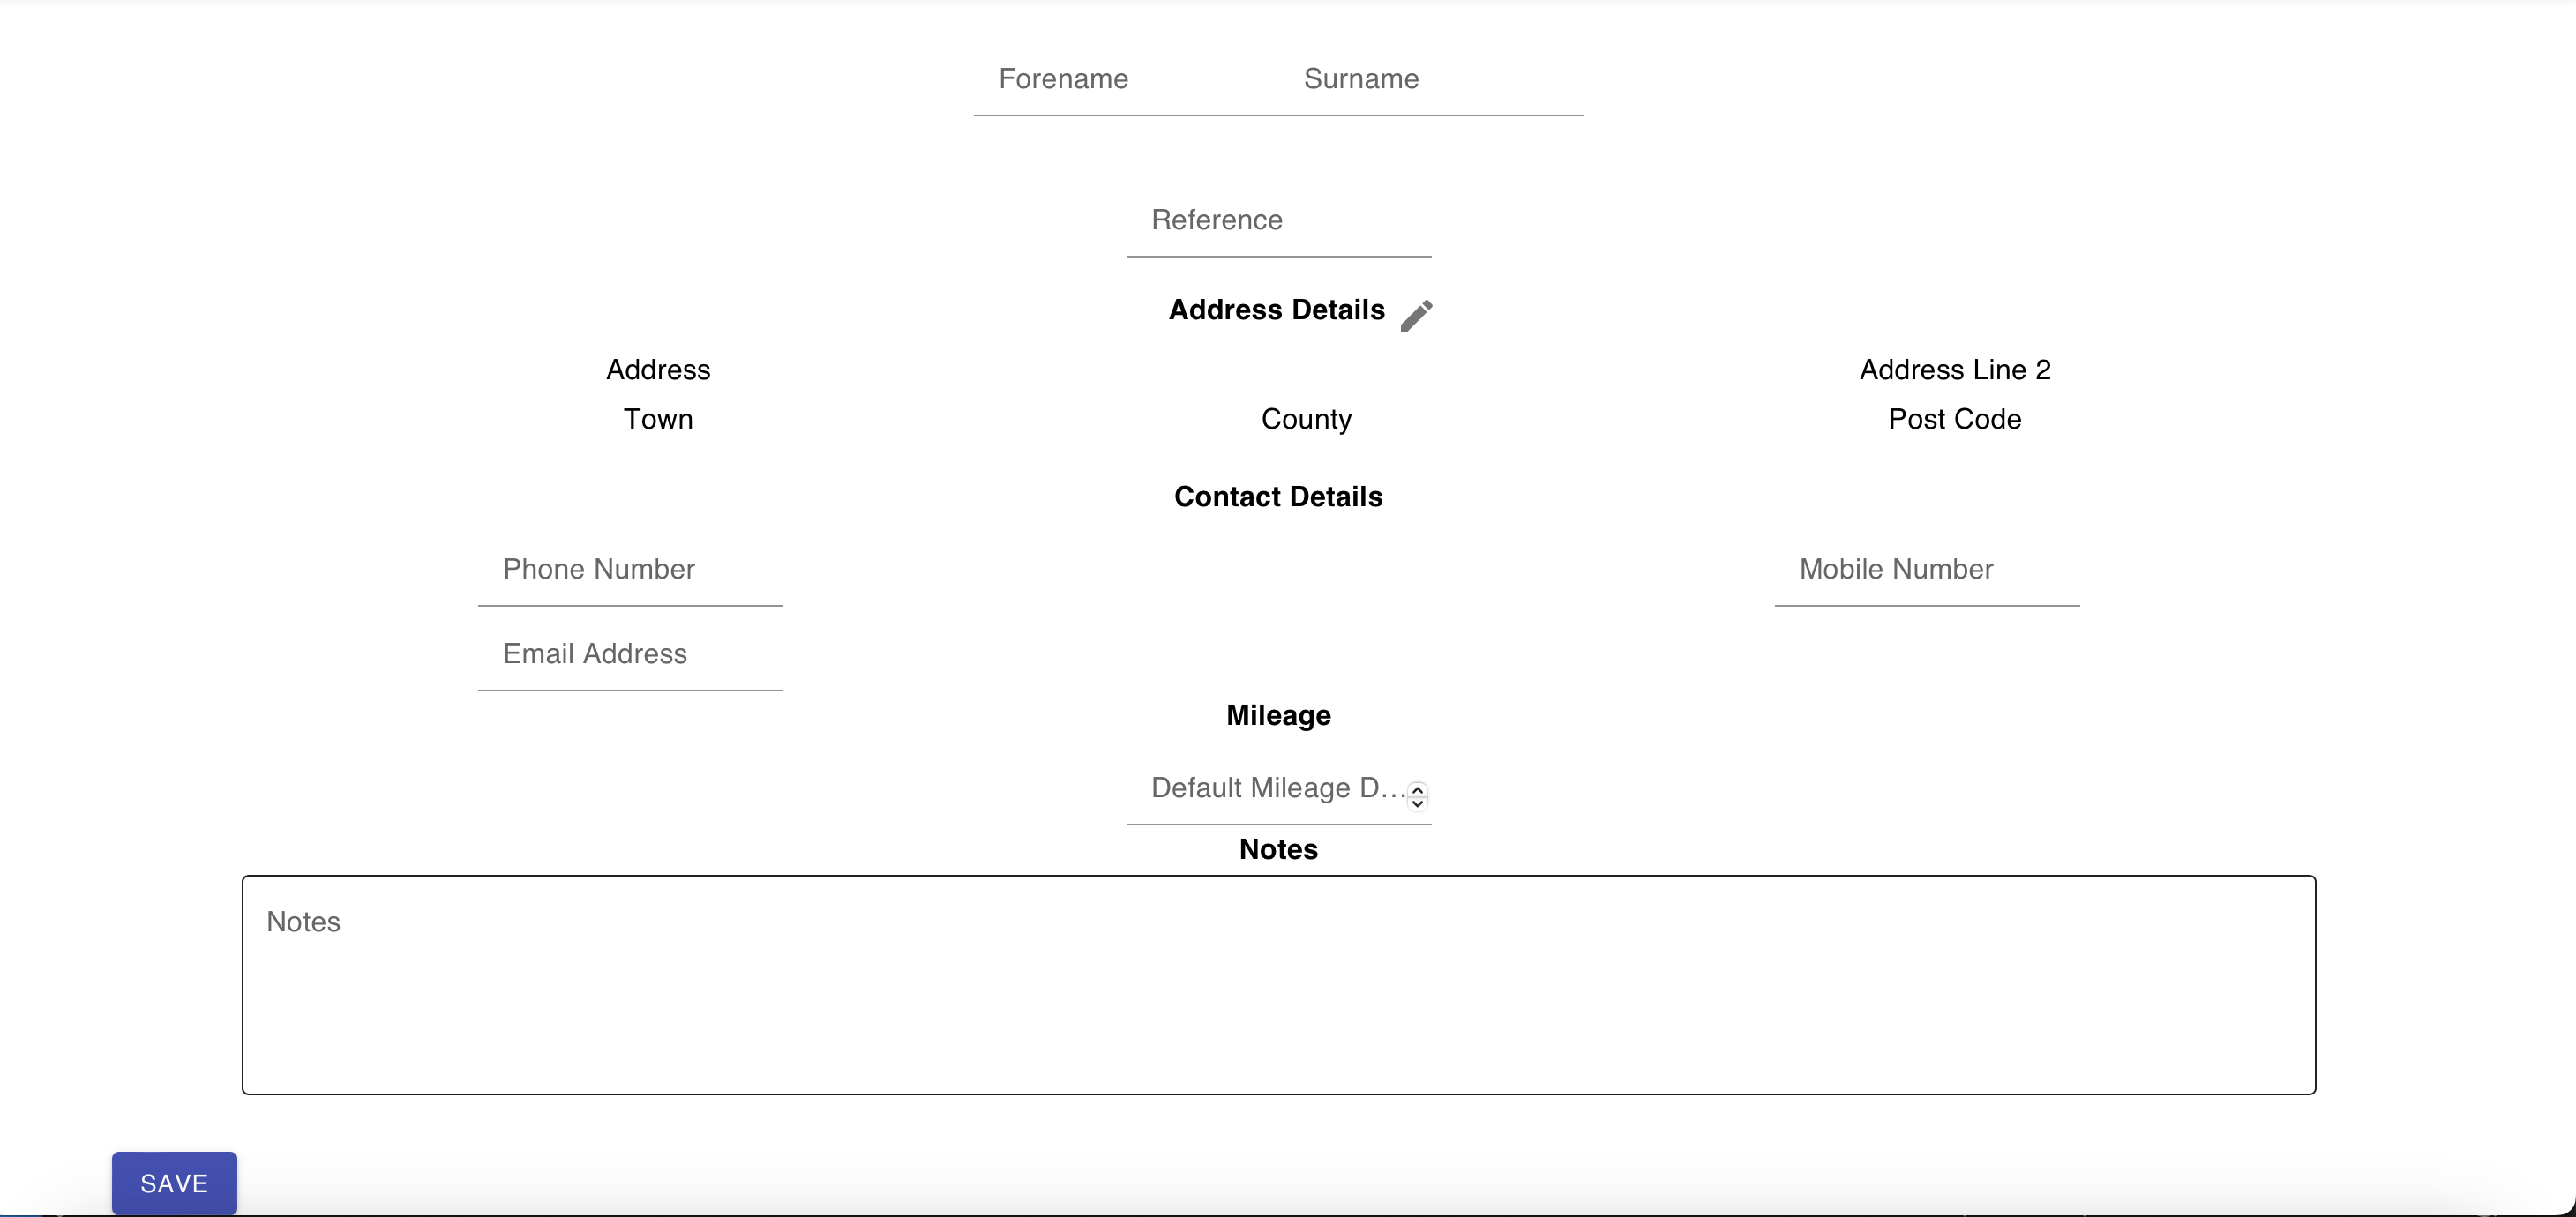Click the Address Line 2 label
The width and height of the screenshot is (2576, 1217).
pos(1954,370)
